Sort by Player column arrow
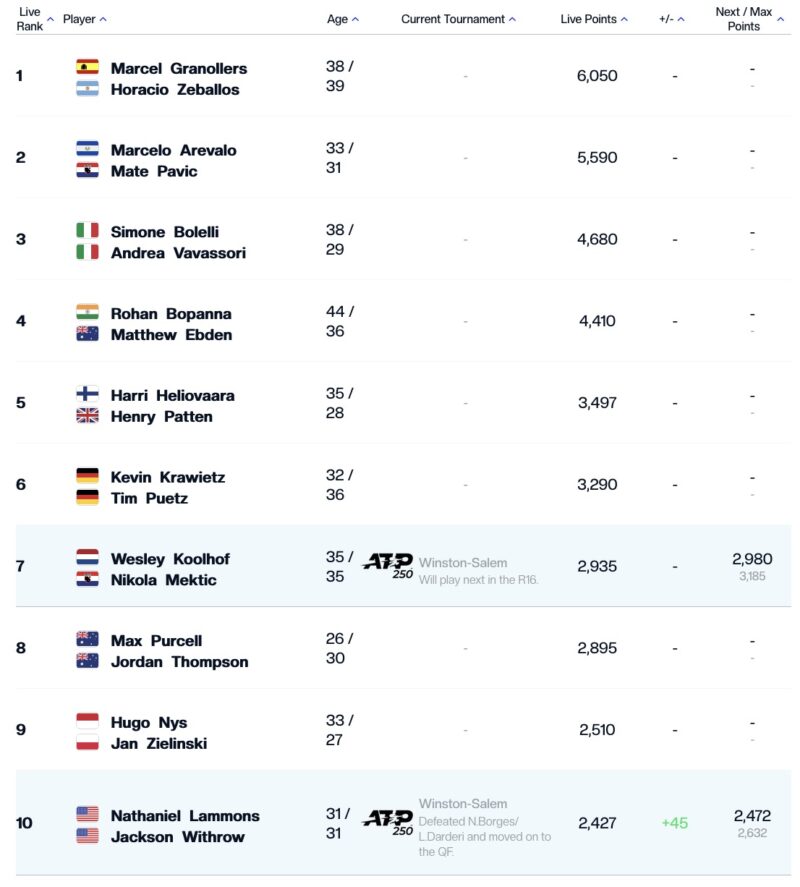Image resolution: width=800 pixels, height=887 pixels. click(x=85, y=19)
